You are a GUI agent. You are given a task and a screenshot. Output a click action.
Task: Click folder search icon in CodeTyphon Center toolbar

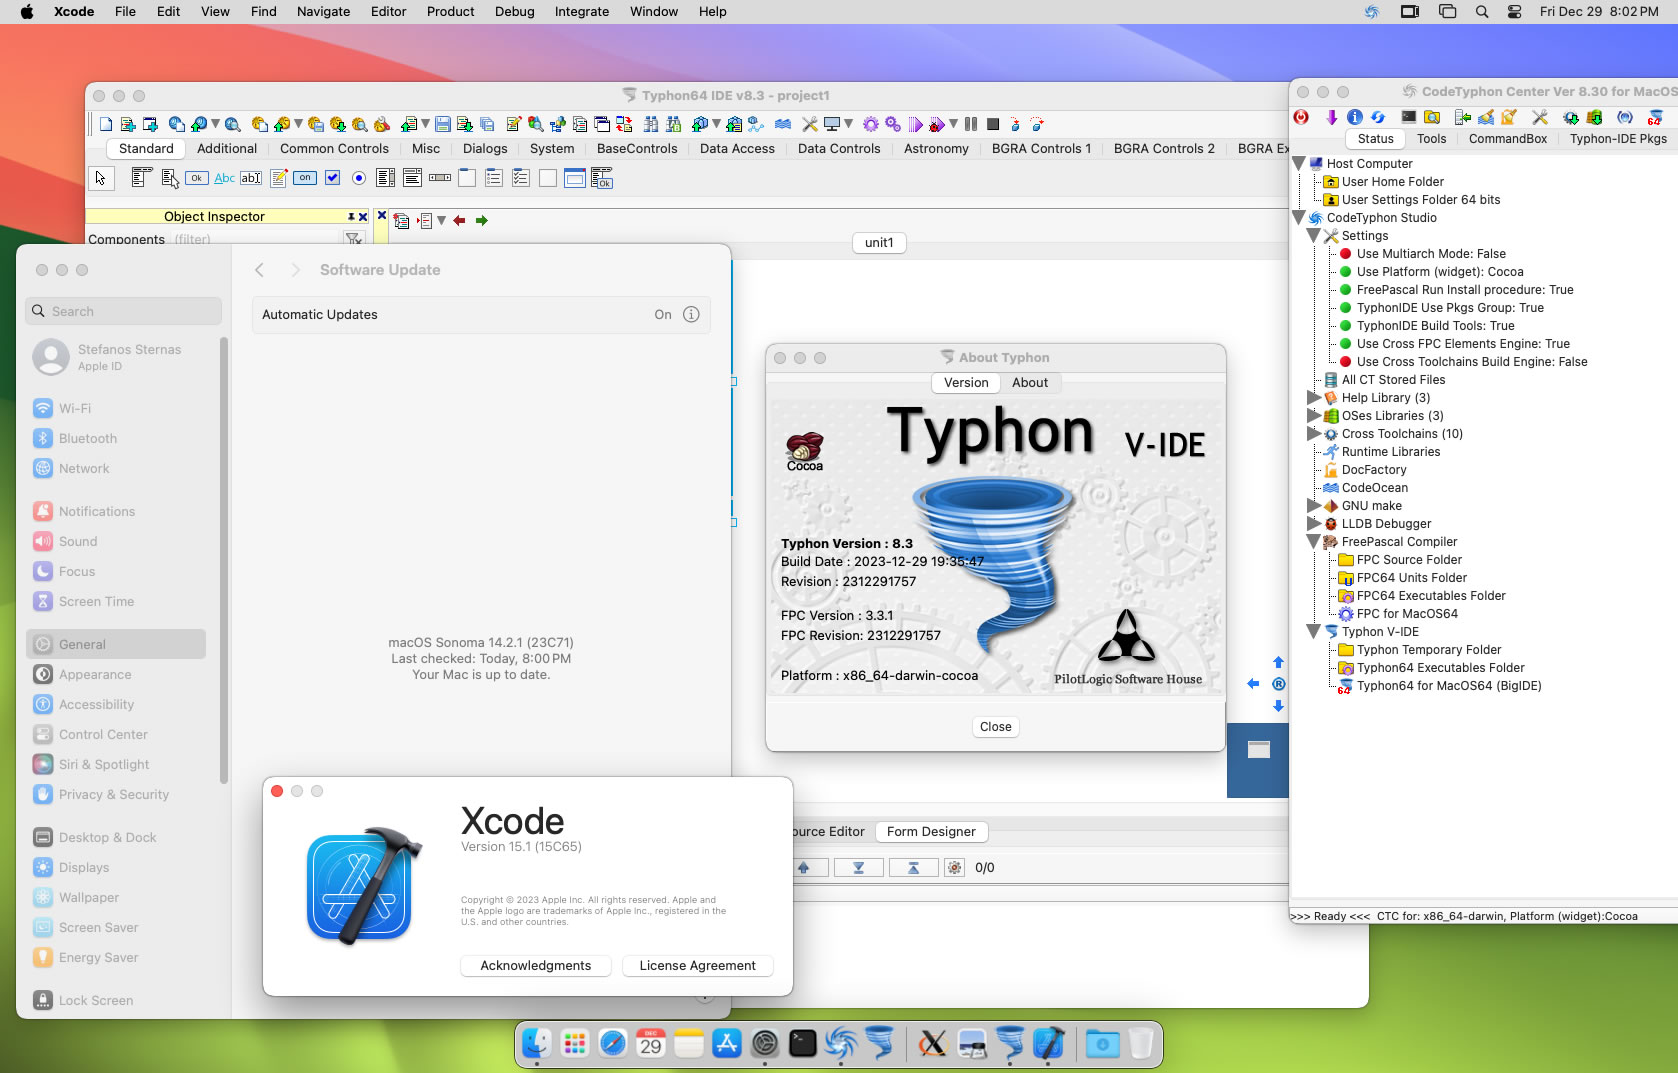[x=1432, y=117]
